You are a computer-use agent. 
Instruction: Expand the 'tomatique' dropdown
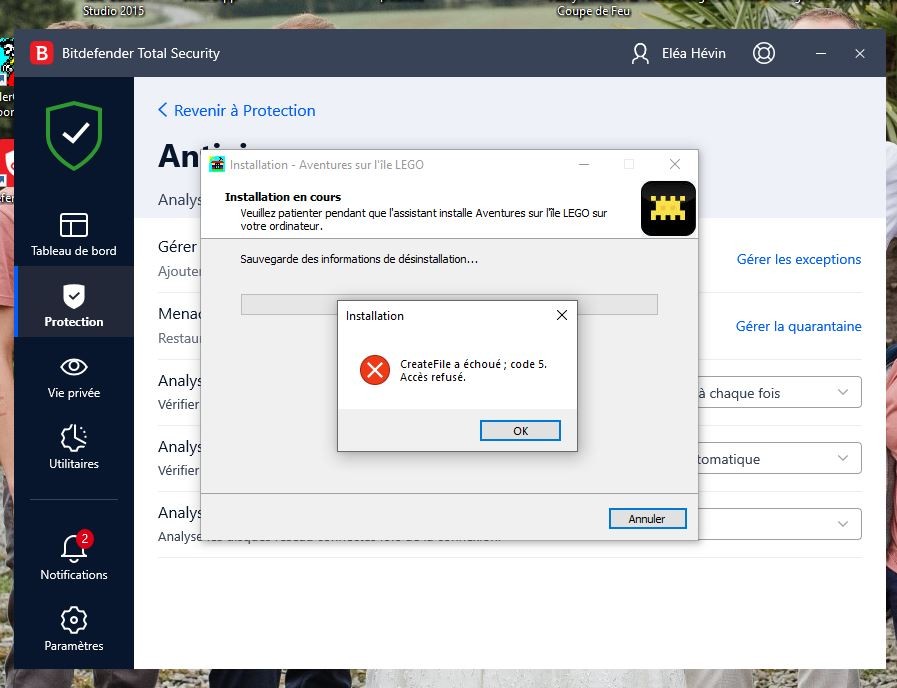pos(780,458)
